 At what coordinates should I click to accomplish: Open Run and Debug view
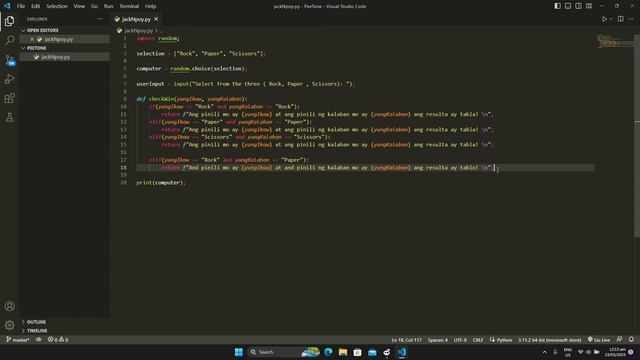tap(9, 79)
